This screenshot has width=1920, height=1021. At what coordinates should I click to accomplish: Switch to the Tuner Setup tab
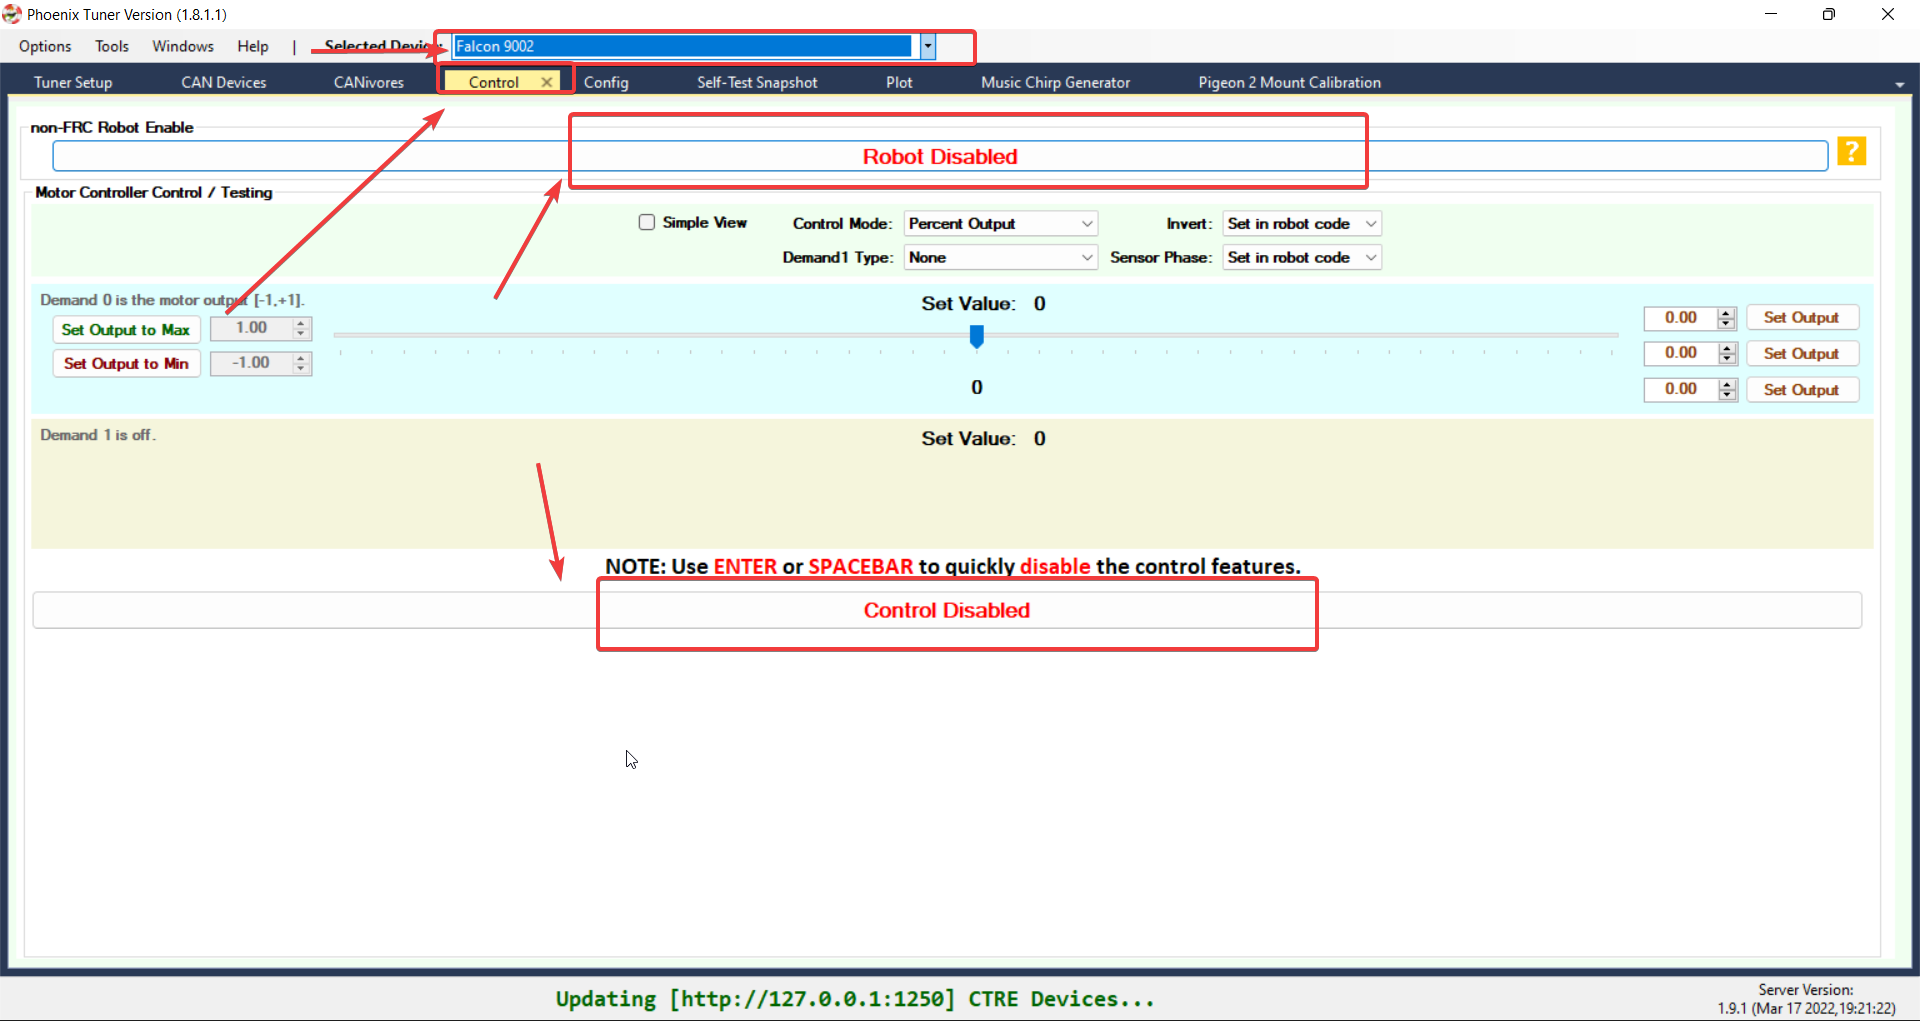pyautogui.click(x=73, y=82)
